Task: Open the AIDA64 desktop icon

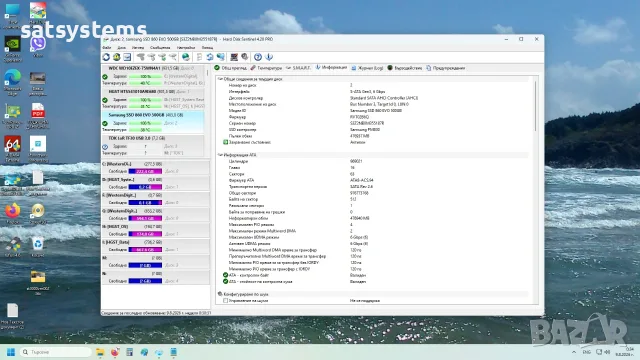Action: (x=13, y=144)
